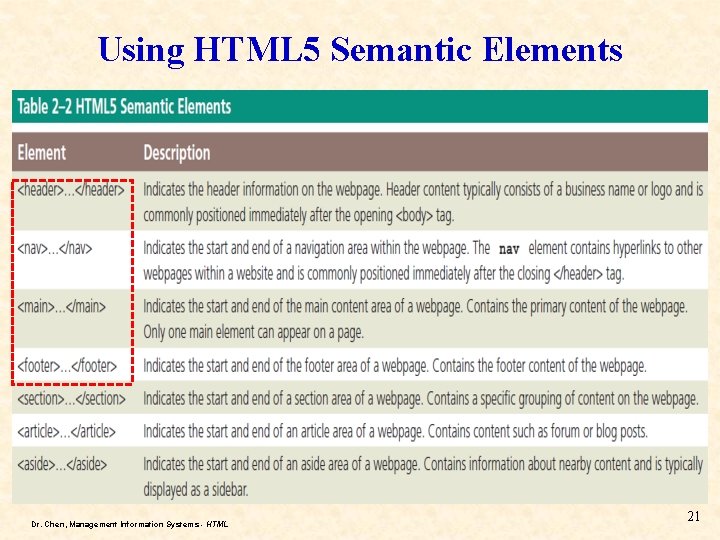Select the <main>...</main> element cell
720x540 pixels.
(x=62, y=306)
